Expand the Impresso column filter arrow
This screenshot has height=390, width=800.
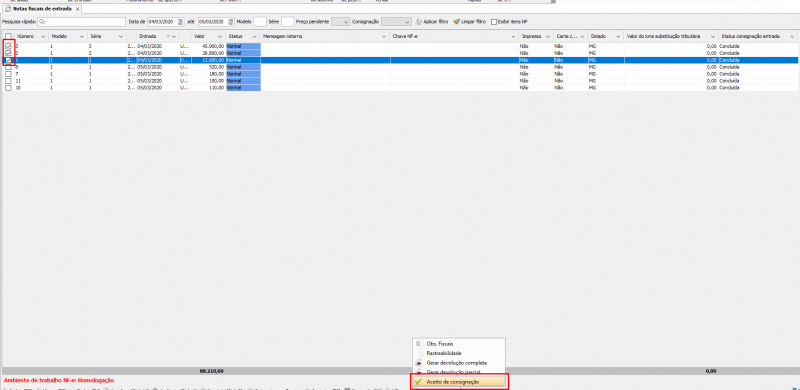(x=548, y=36)
